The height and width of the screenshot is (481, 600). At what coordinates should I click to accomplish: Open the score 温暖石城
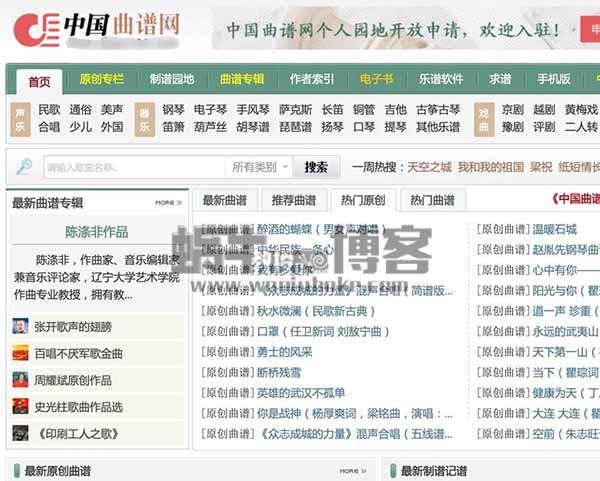pos(554,229)
